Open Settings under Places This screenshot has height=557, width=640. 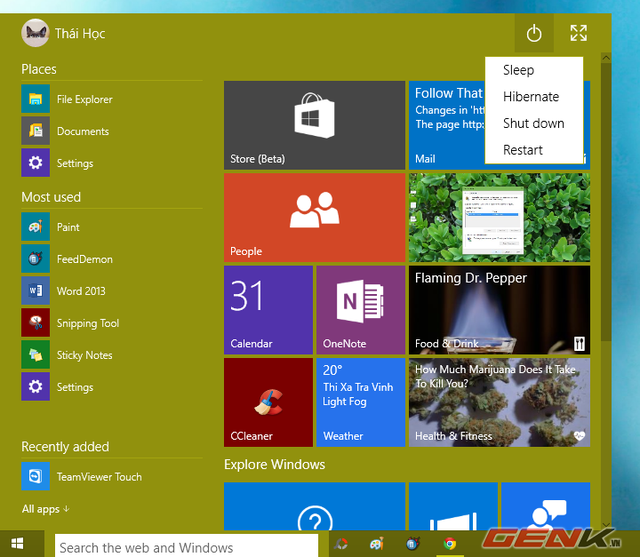click(x=111, y=163)
